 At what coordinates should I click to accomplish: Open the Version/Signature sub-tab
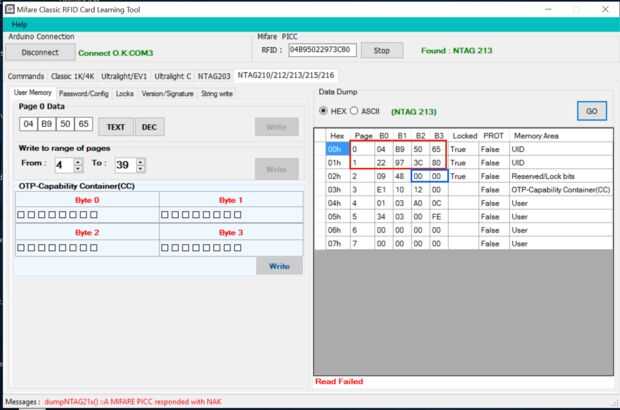[167, 94]
